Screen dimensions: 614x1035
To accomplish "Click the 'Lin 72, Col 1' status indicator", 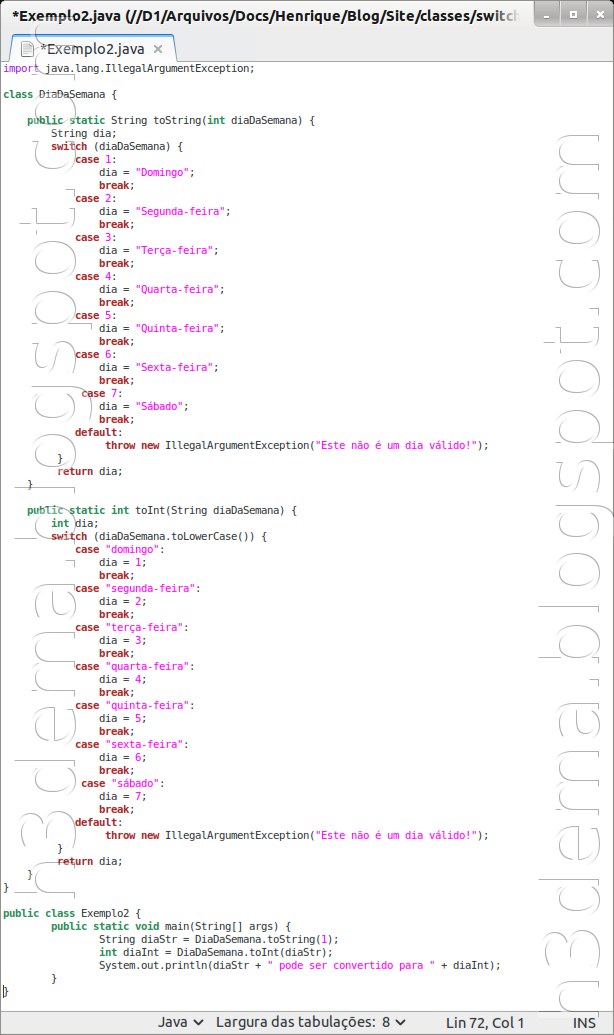I will tap(485, 1022).
